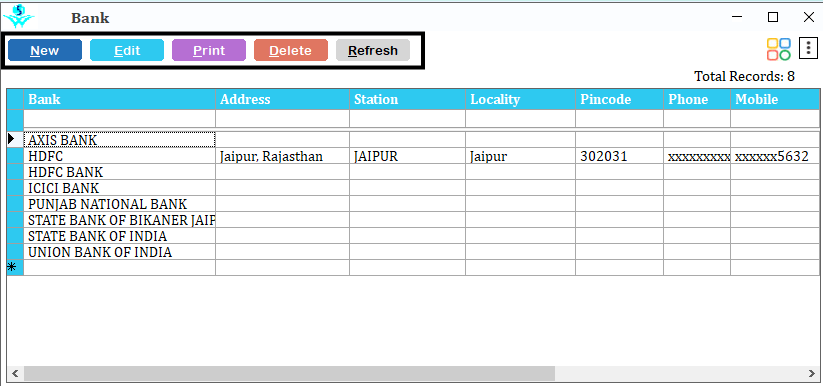Click the Edit button
The width and height of the screenshot is (823, 386).
point(127,50)
